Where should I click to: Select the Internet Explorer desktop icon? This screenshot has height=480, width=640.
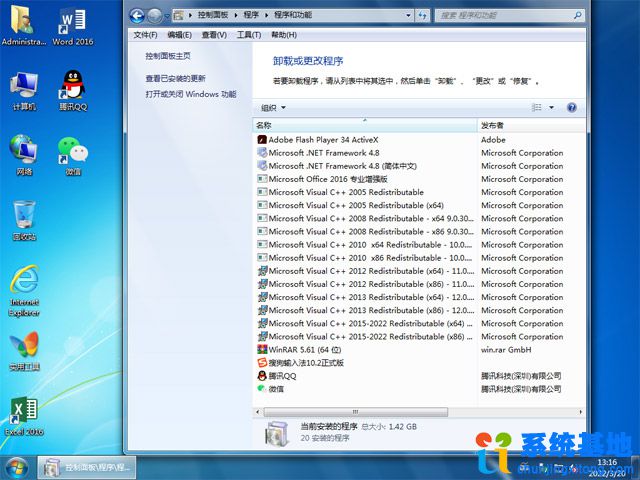24,291
